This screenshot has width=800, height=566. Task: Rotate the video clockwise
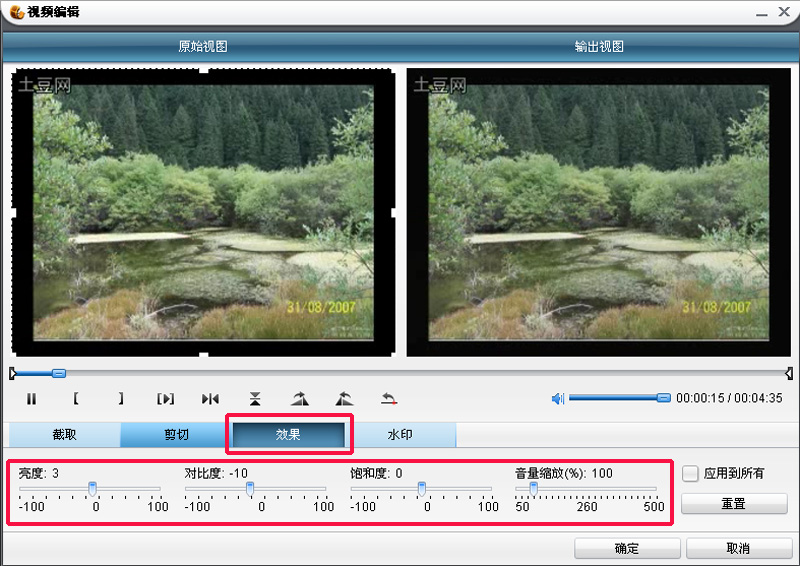[300, 399]
